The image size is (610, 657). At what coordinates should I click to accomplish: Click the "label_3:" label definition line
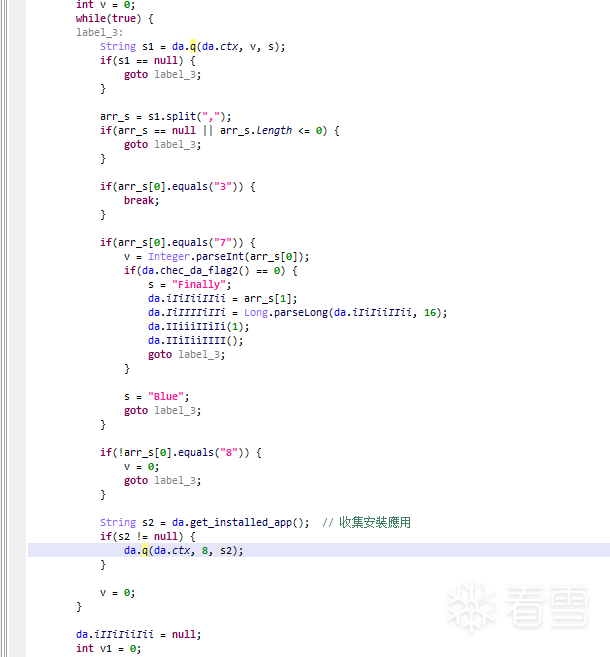100,33
